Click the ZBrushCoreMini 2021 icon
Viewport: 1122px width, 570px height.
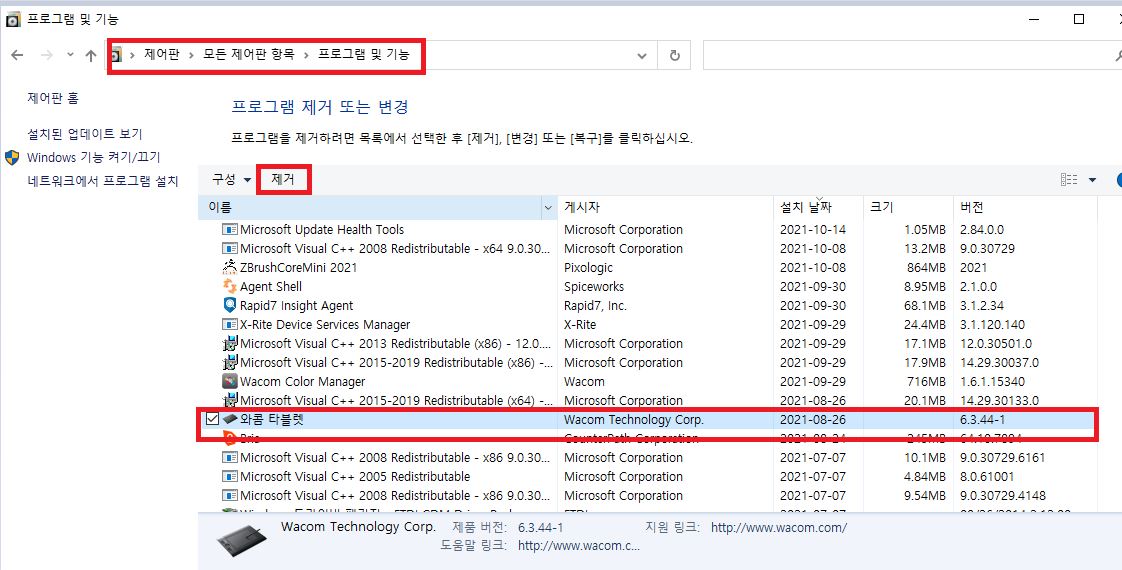tap(230, 267)
